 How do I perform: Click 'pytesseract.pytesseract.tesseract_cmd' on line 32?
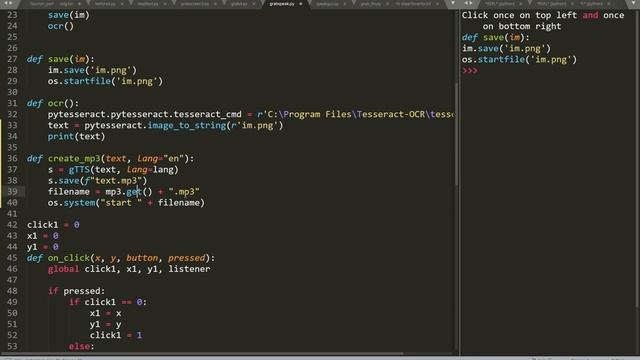tap(144, 114)
